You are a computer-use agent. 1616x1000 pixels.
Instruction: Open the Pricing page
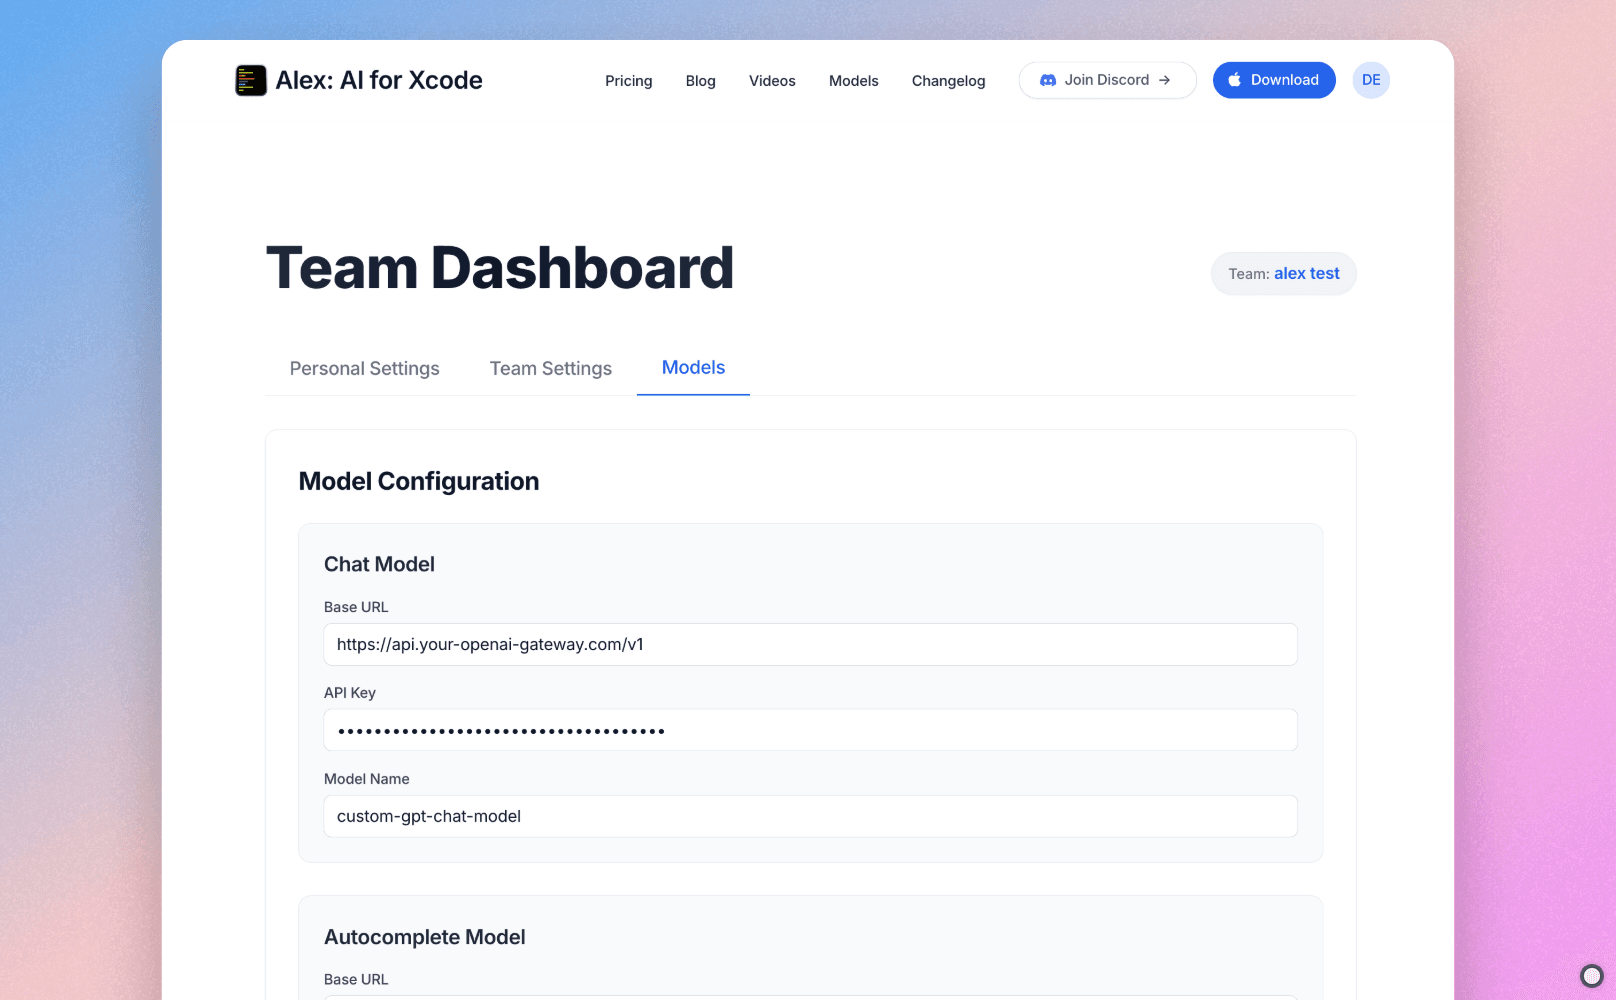pos(628,81)
